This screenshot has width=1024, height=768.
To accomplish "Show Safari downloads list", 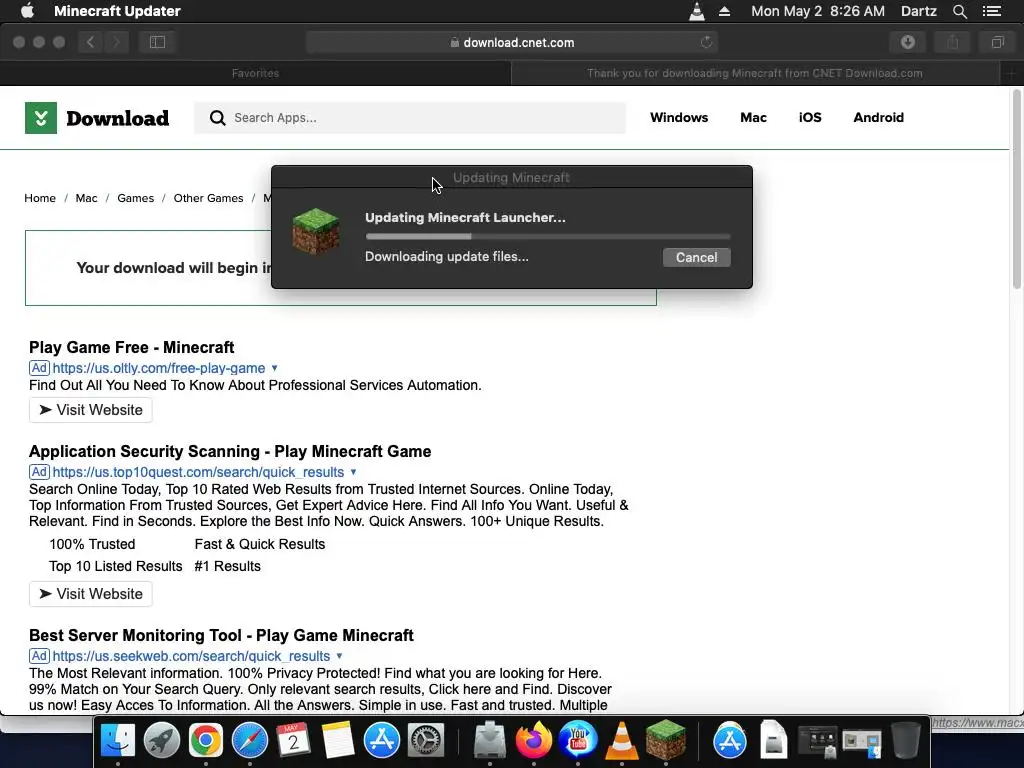I will click(908, 42).
